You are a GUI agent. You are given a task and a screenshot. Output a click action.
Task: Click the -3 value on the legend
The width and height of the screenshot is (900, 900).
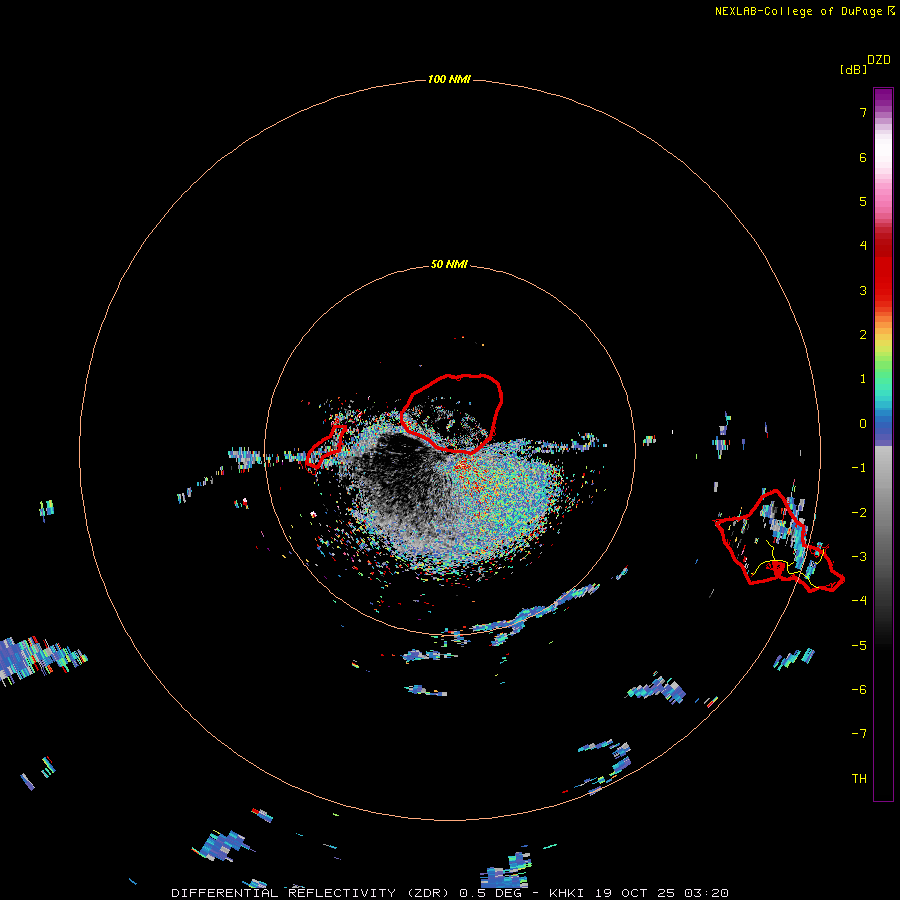[859, 557]
